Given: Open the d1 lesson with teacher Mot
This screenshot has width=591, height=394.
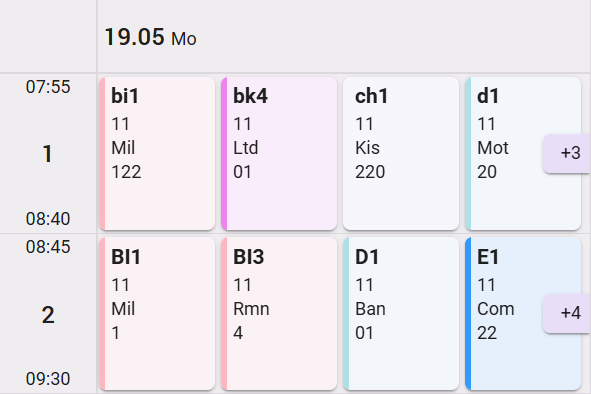Looking at the screenshot, I should tap(523, 153).
